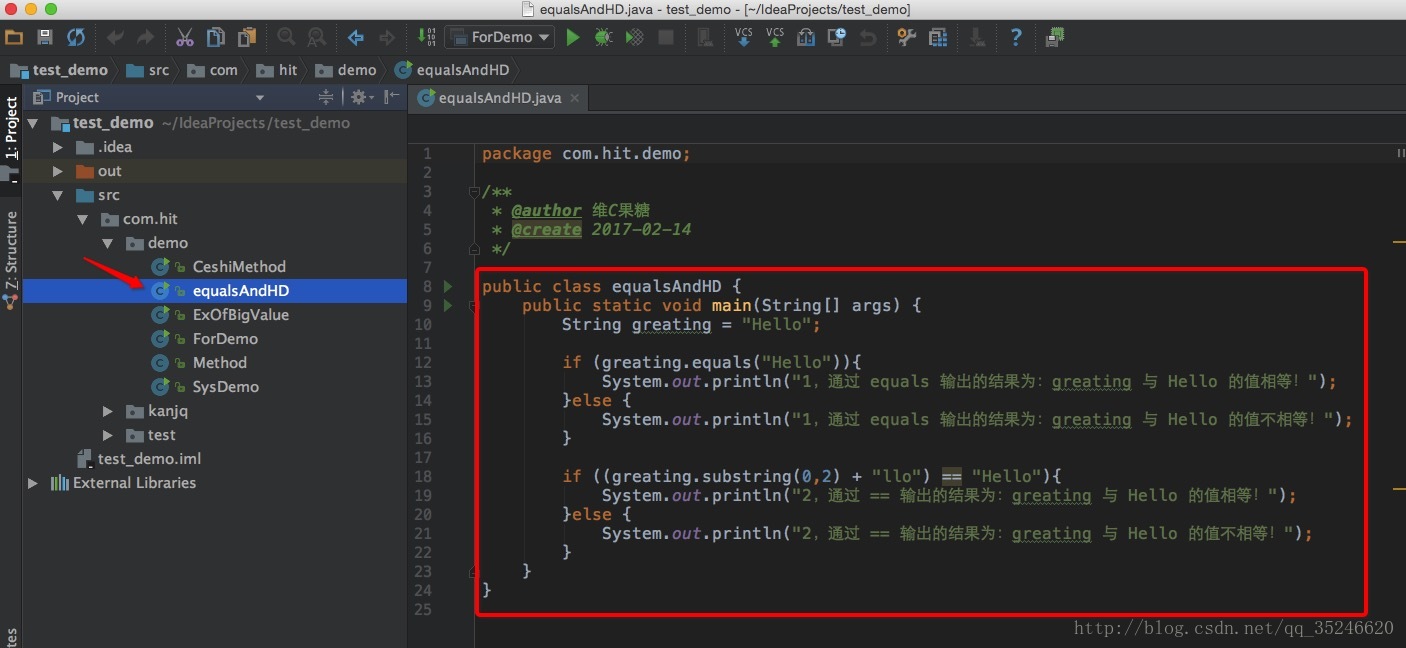Image resolution: width=1406 pixels, height=648 pixels.
Task: Collapse the demo package folder
Action: coord(108,243)
